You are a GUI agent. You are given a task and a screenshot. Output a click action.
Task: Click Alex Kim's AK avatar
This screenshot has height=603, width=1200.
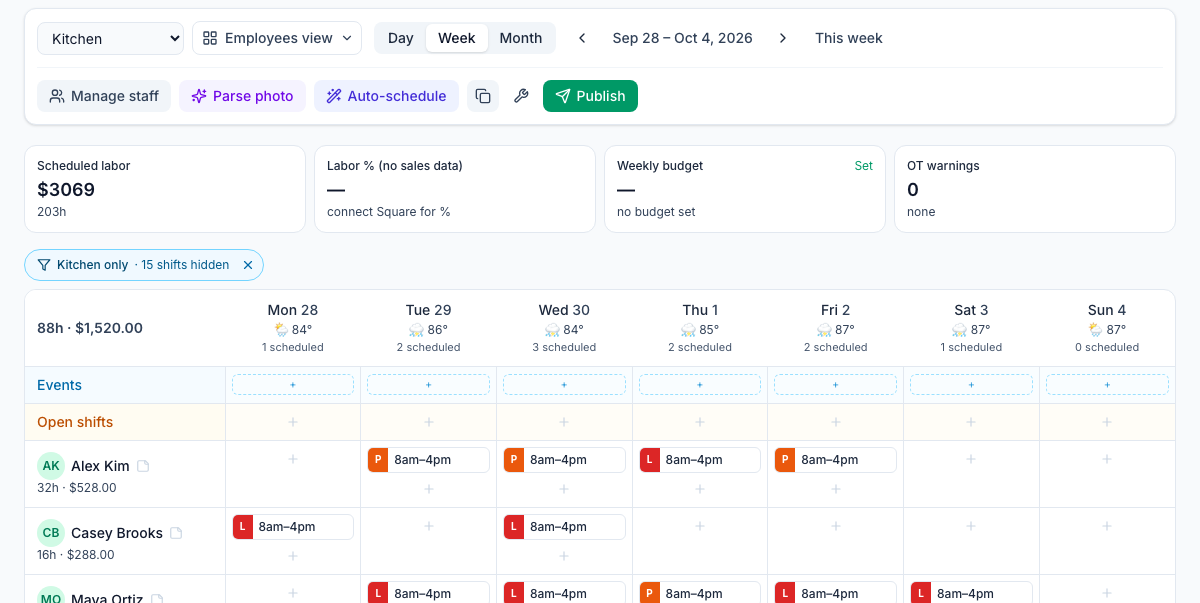pos(51,466)
